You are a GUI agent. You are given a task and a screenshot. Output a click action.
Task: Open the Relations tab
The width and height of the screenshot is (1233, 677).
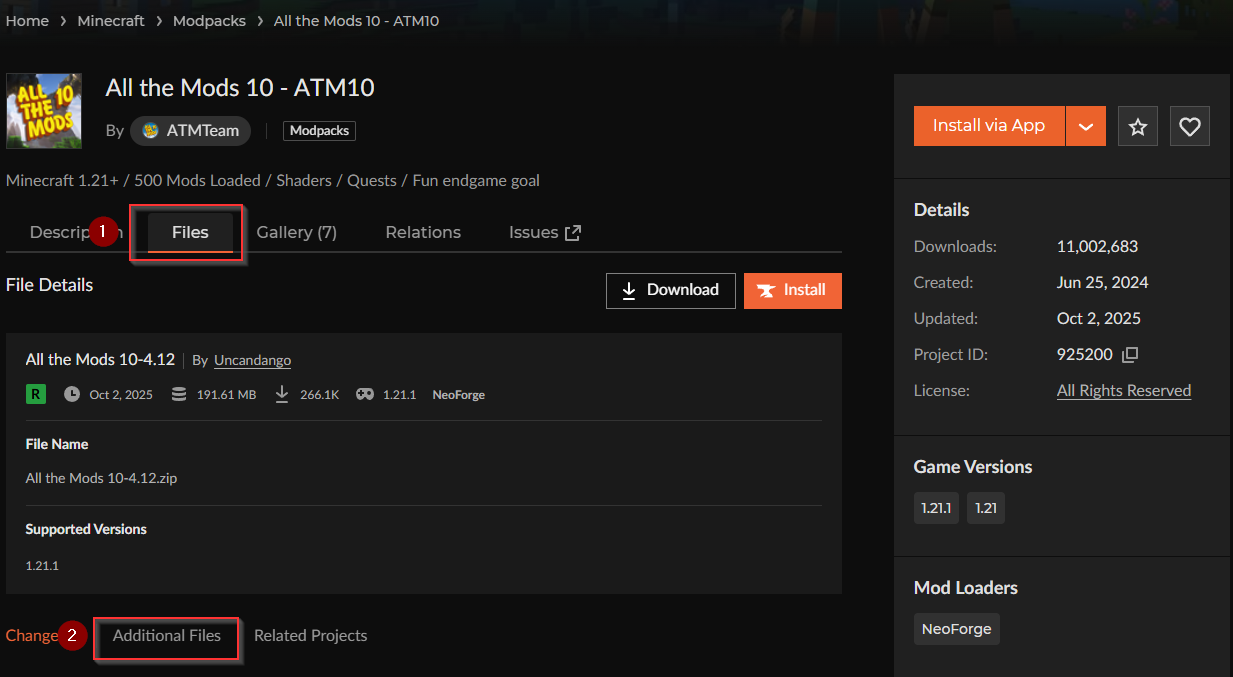click(423, 232)
